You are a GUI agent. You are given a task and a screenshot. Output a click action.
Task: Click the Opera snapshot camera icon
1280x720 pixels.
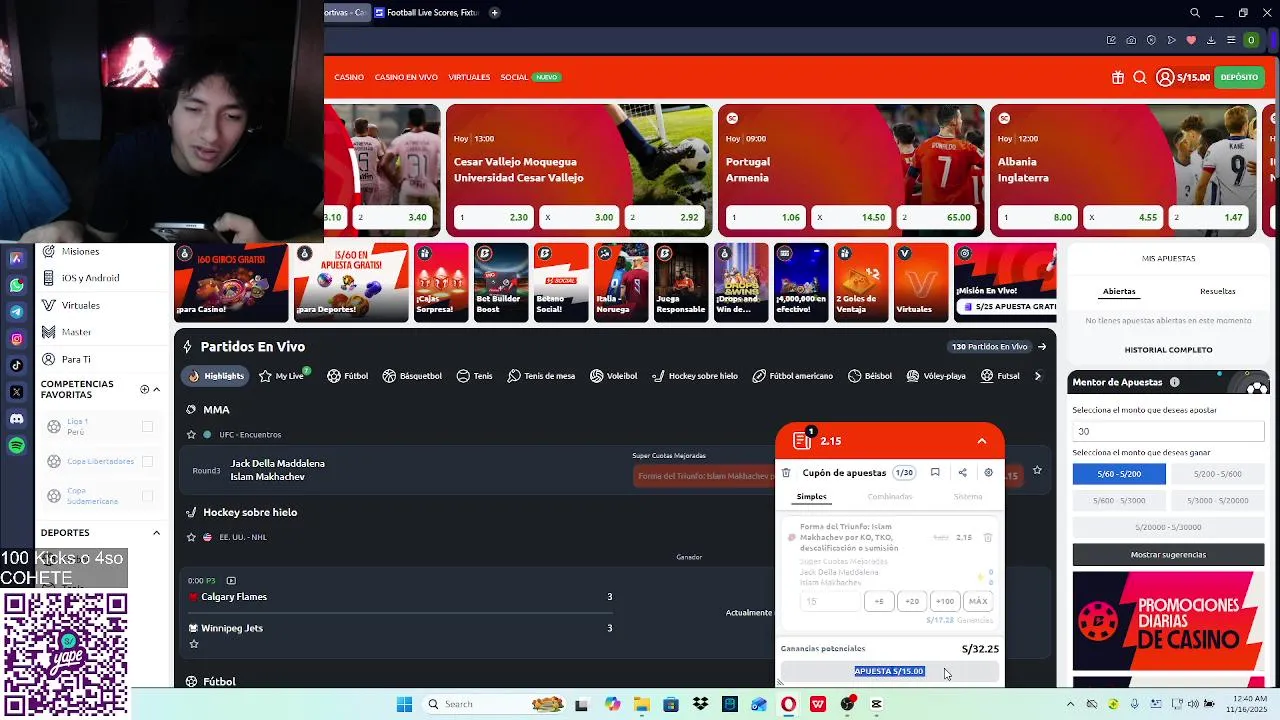tap(1131, 40)
